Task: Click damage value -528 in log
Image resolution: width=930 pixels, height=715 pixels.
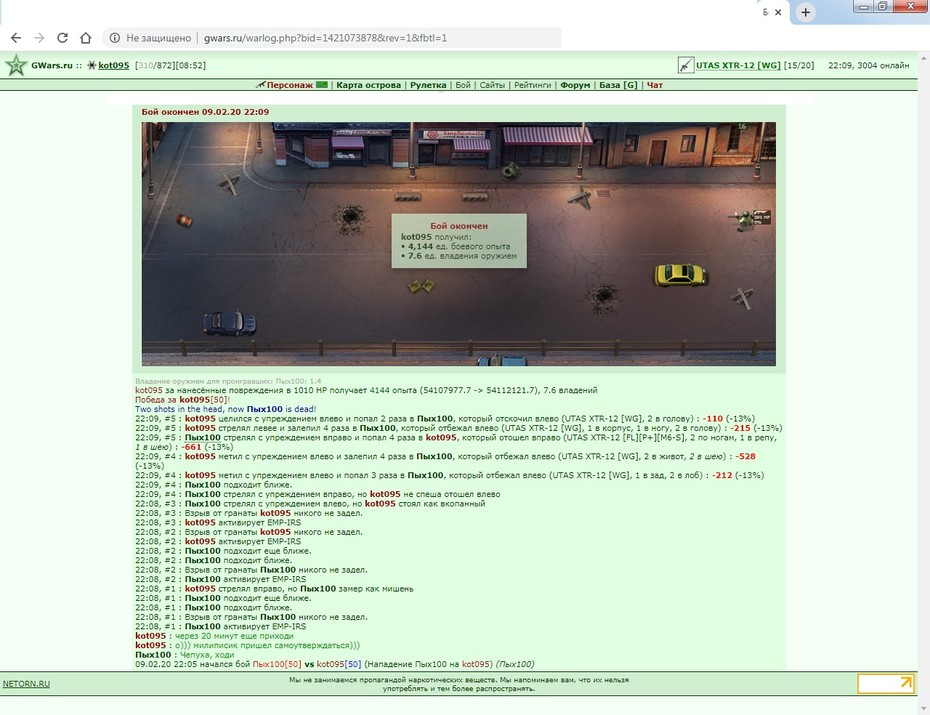Action: 745,457
